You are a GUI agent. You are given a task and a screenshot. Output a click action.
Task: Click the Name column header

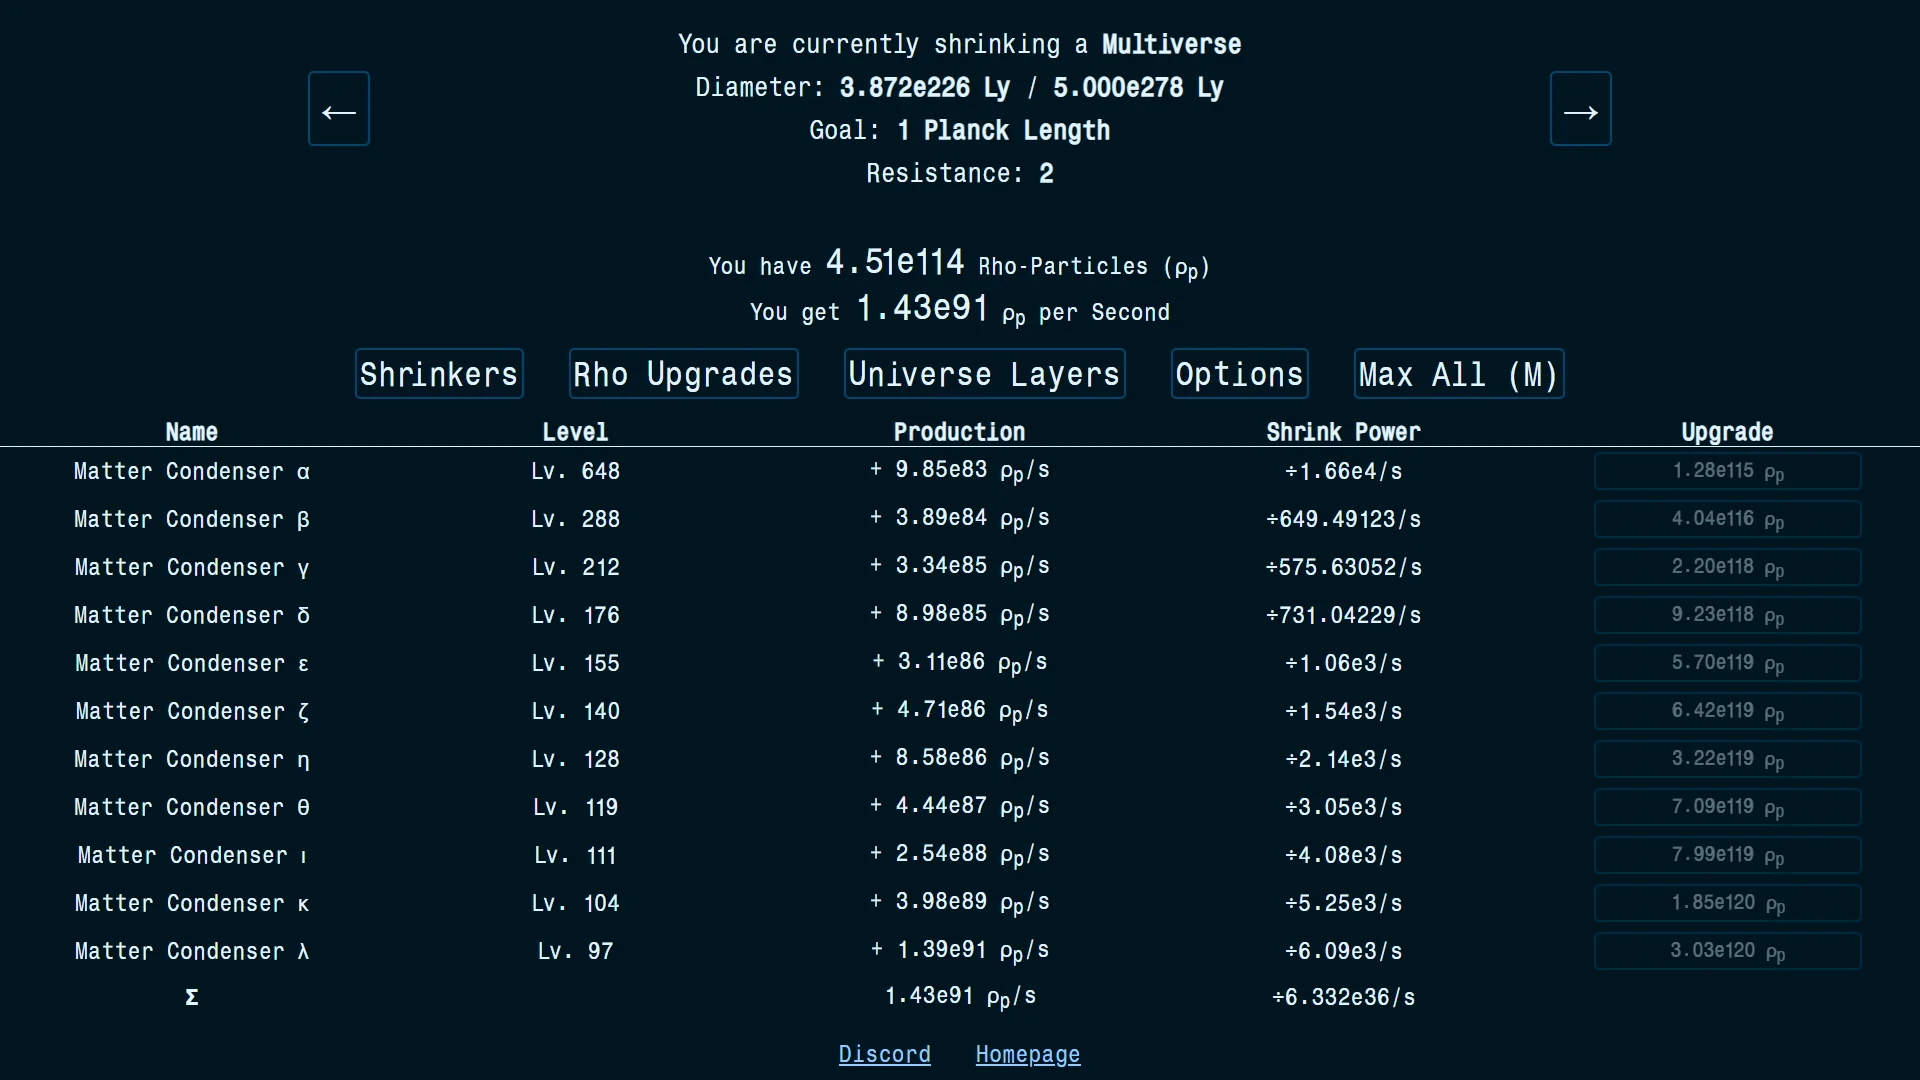point(191,432)
